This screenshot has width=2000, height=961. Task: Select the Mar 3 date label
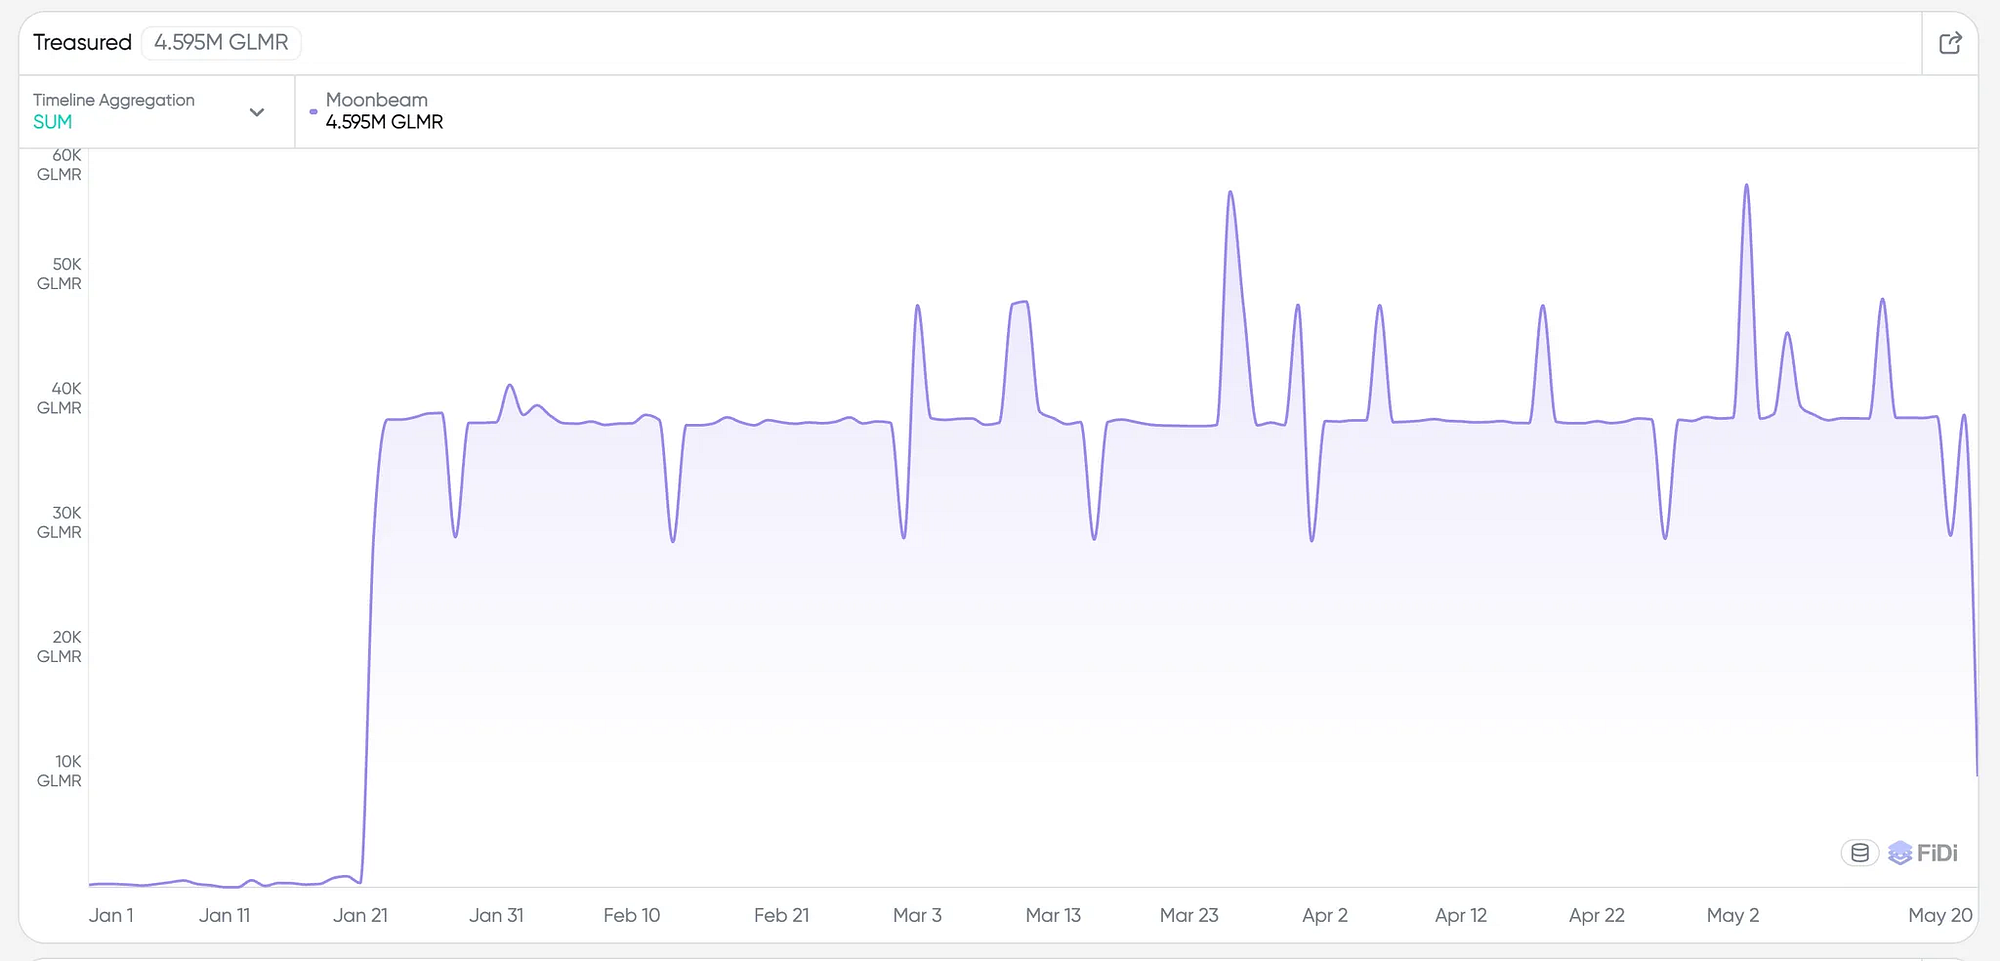[x=917, y=915]
